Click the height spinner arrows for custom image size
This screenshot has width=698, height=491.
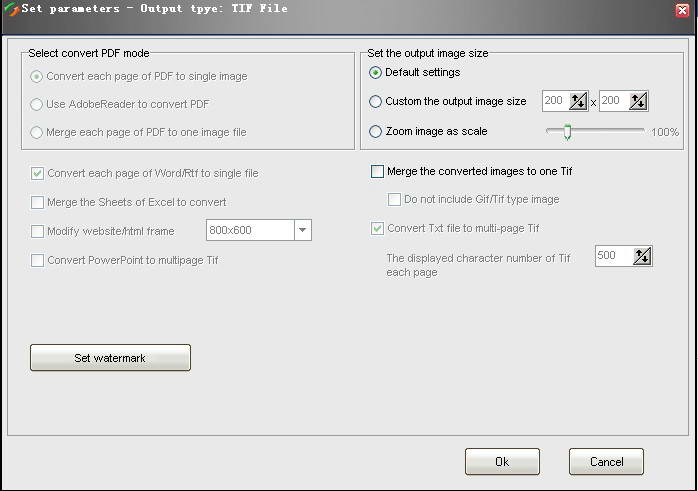click(637, 101)
